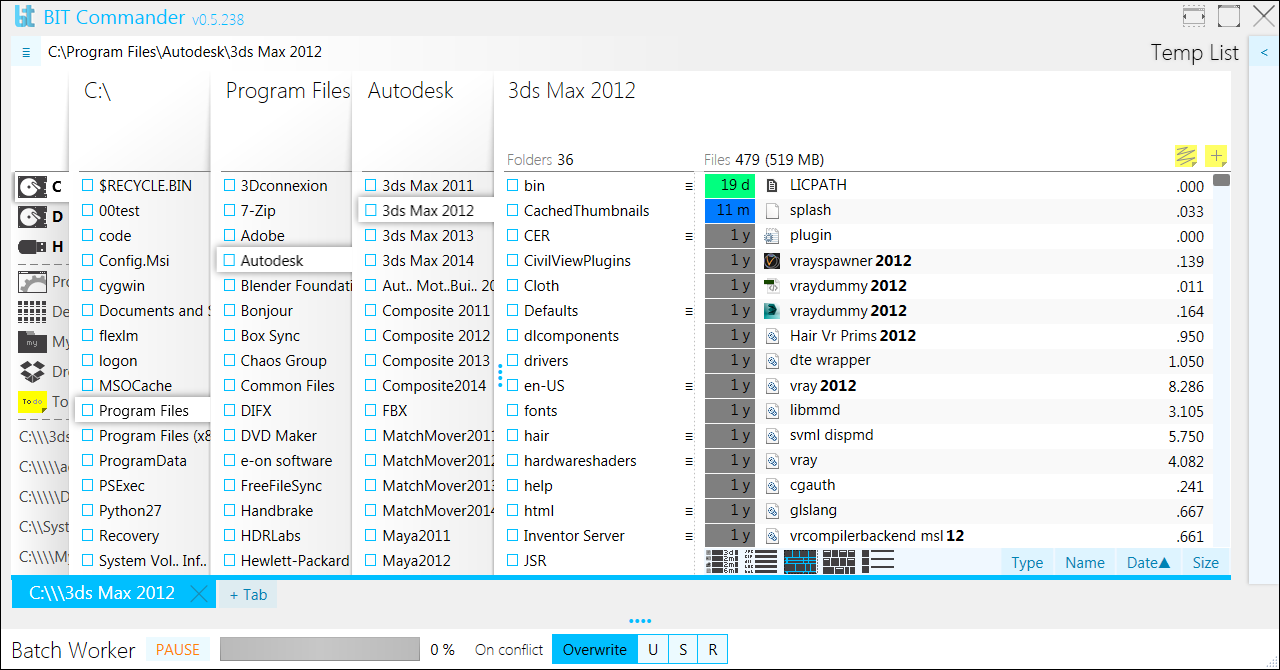This screenshot has height=670, width=1280.
Task: Sort files by the Size column
Action: pos(1206,562)
